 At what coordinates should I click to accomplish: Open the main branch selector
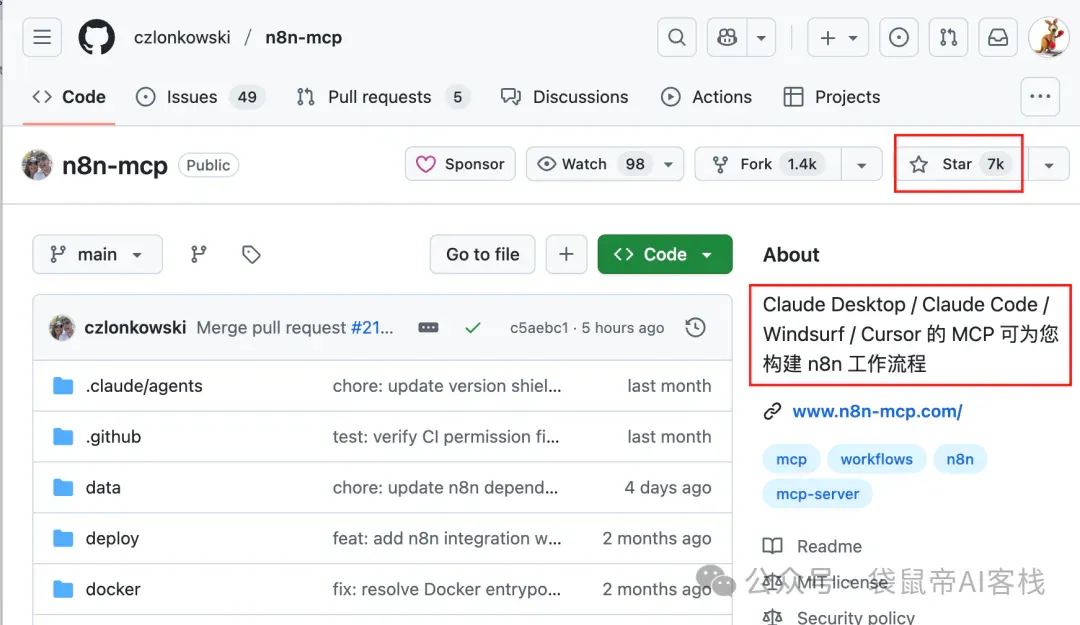97,254
